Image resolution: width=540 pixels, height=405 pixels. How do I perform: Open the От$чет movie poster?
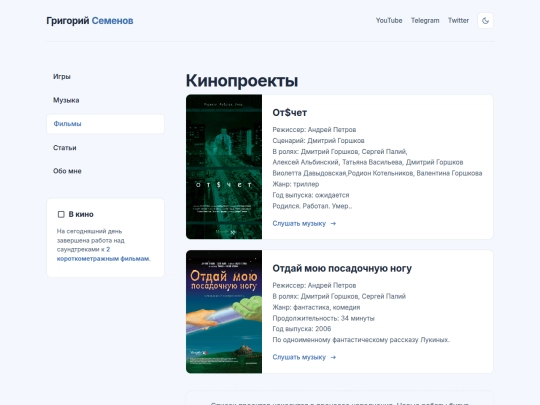click(224, 167)
